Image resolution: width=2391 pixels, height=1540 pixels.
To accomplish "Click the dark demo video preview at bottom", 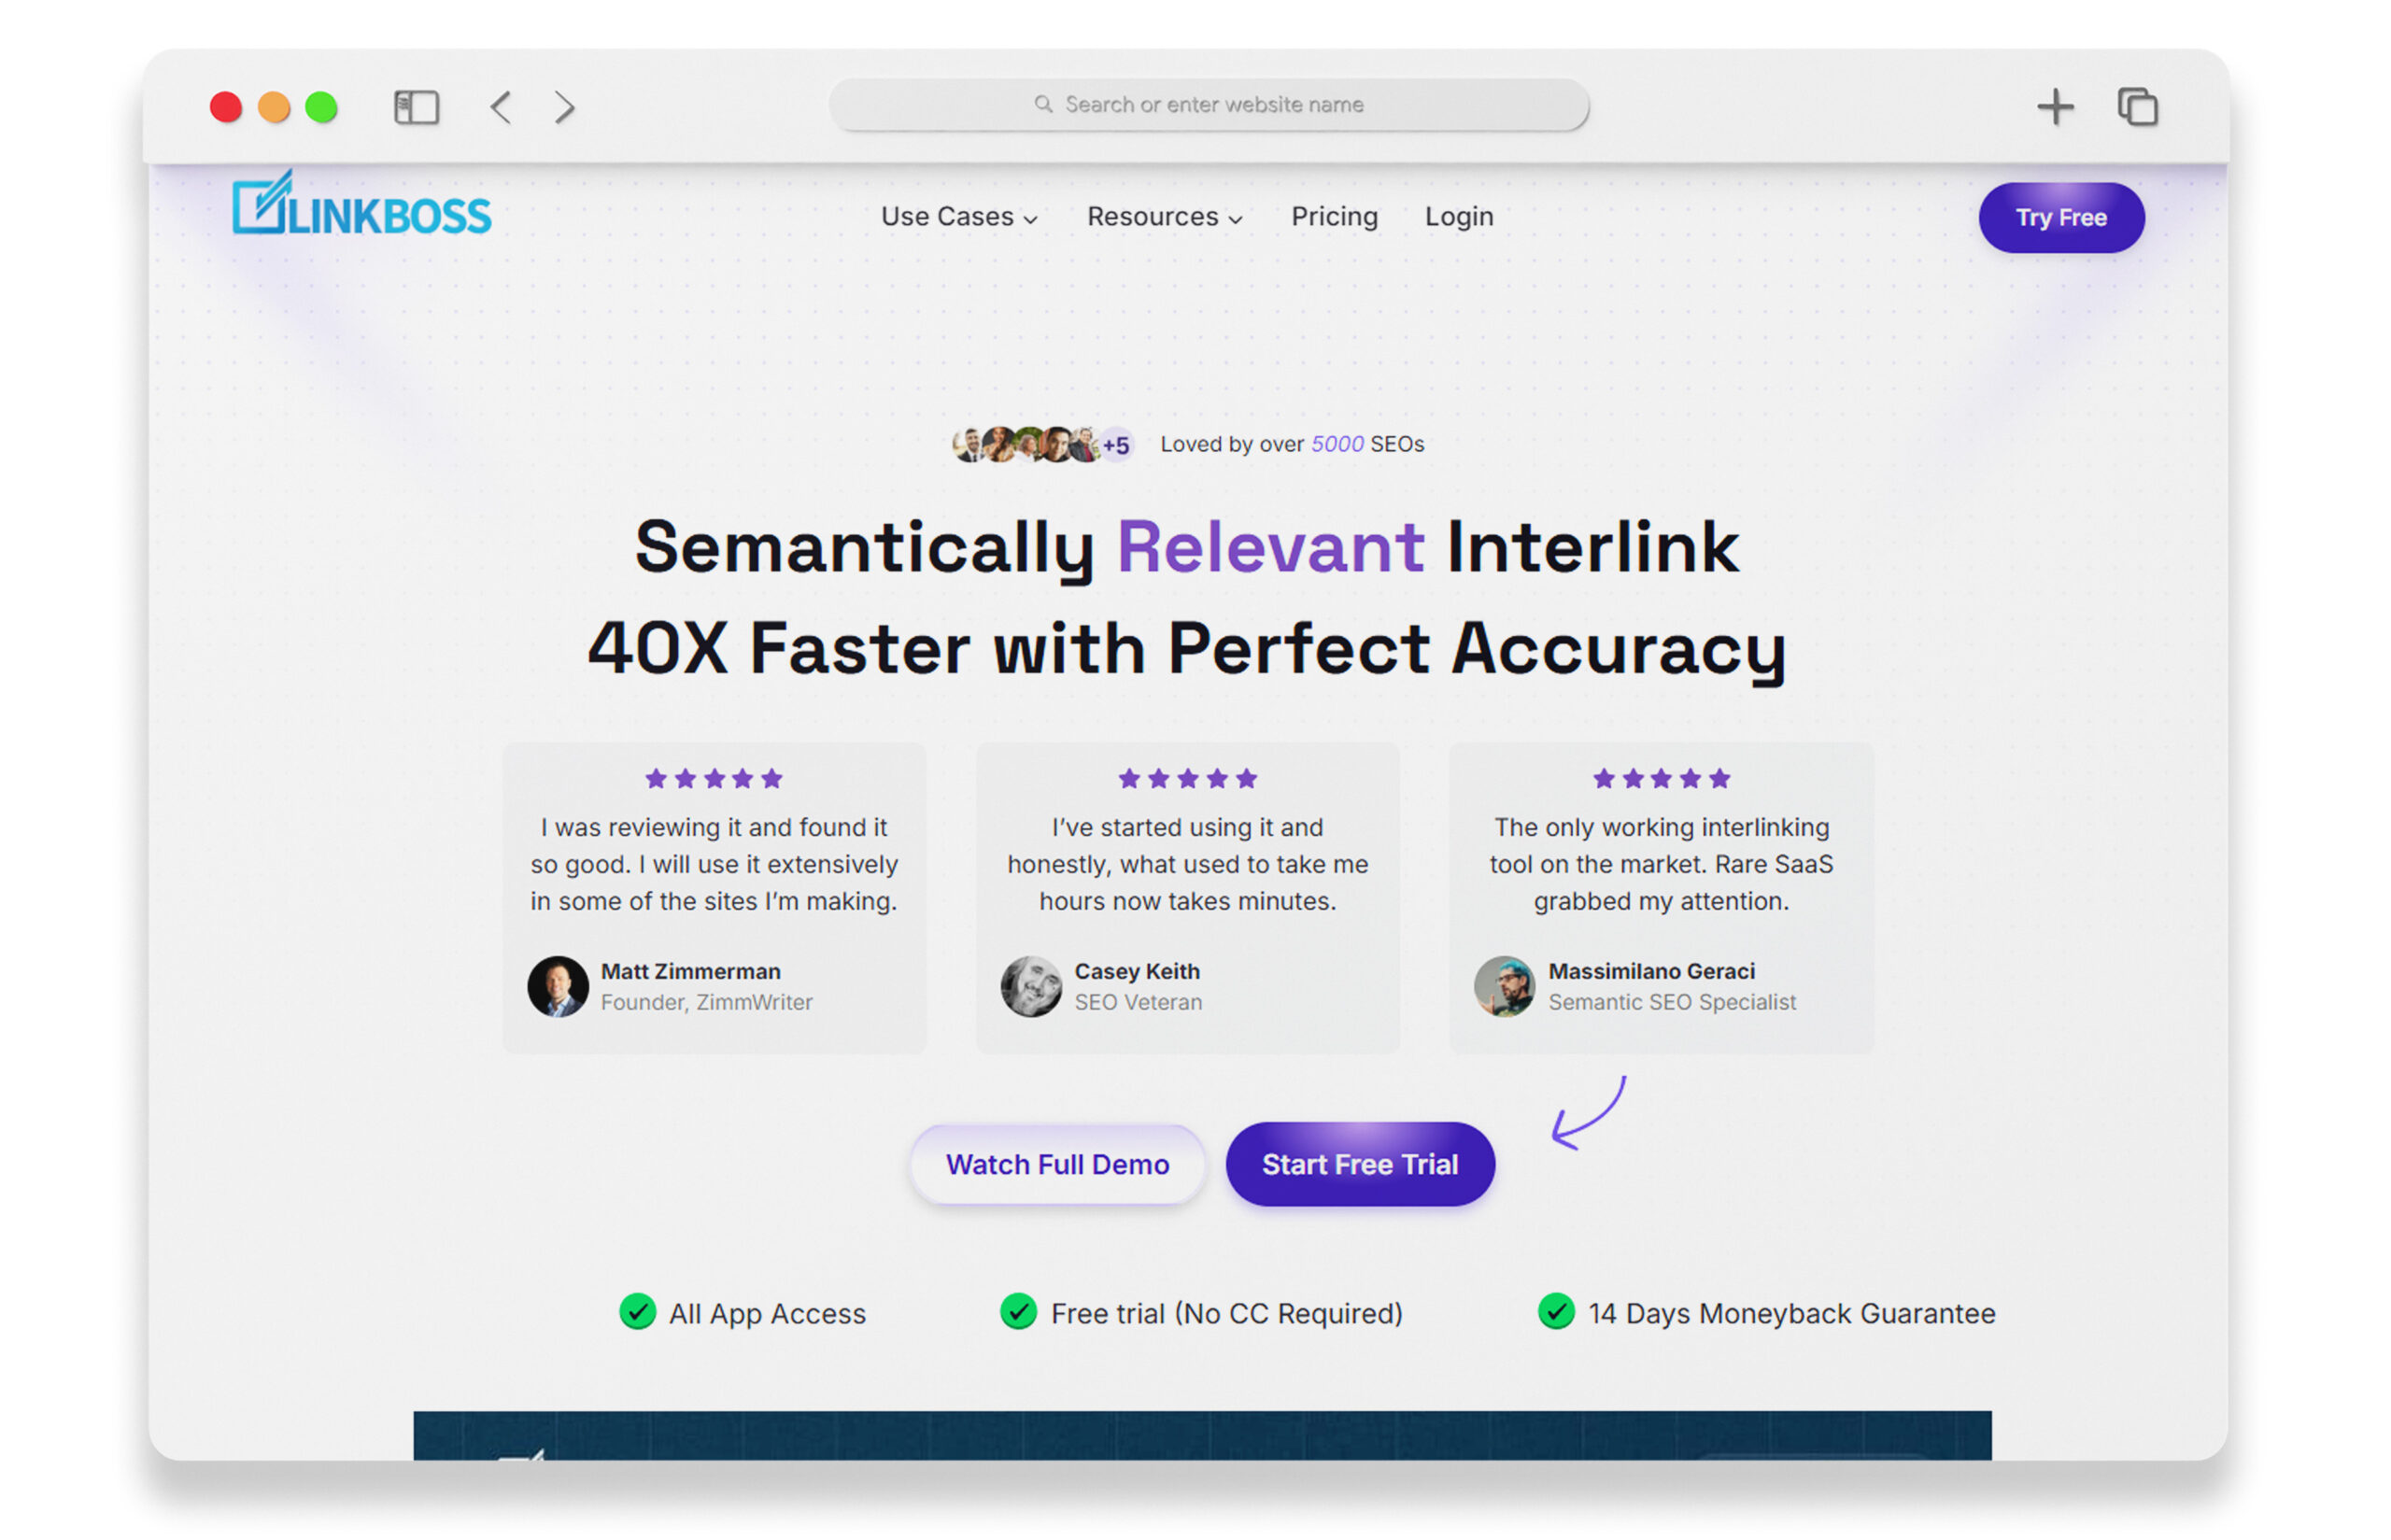I will point(1201,1435).
